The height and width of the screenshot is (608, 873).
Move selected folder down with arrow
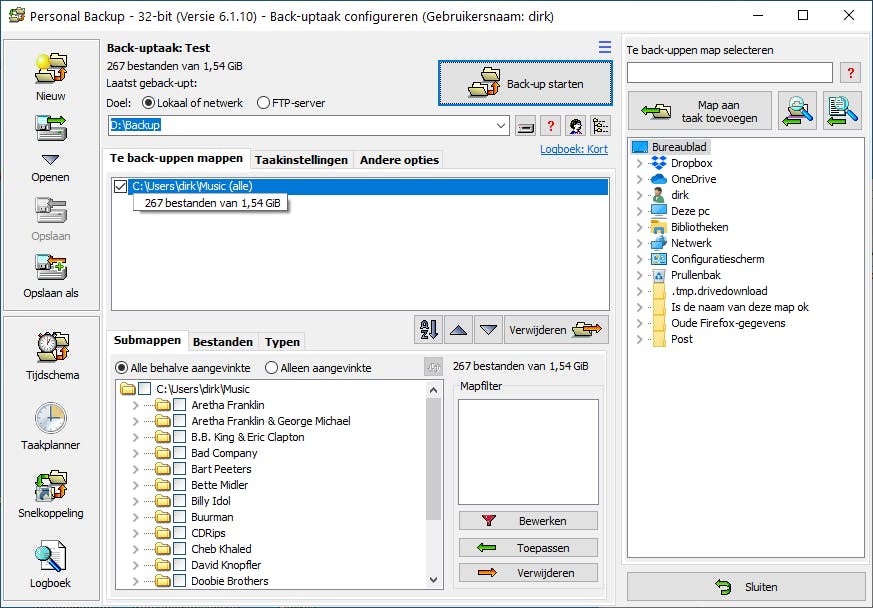[488, 330]
